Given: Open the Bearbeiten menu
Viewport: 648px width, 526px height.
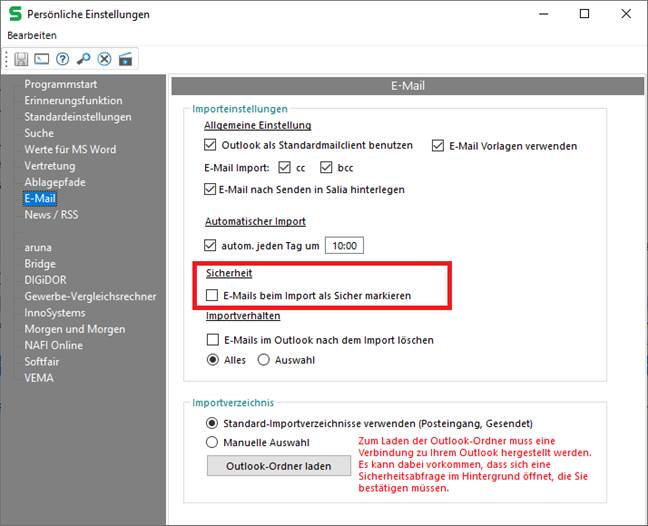Looking at the screenshot, I should pyautogui.click(x=32, y=35).
